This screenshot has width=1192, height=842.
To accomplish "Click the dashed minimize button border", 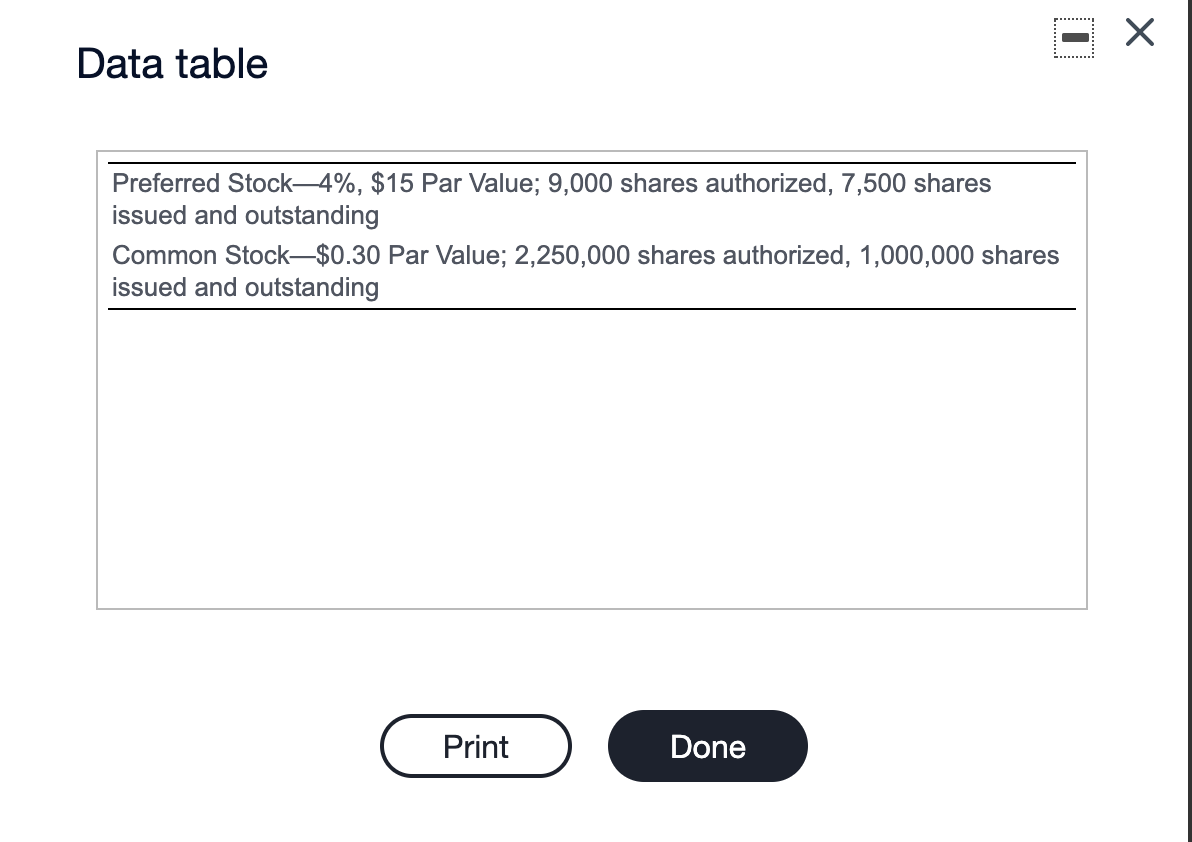I will point(1074,38).
